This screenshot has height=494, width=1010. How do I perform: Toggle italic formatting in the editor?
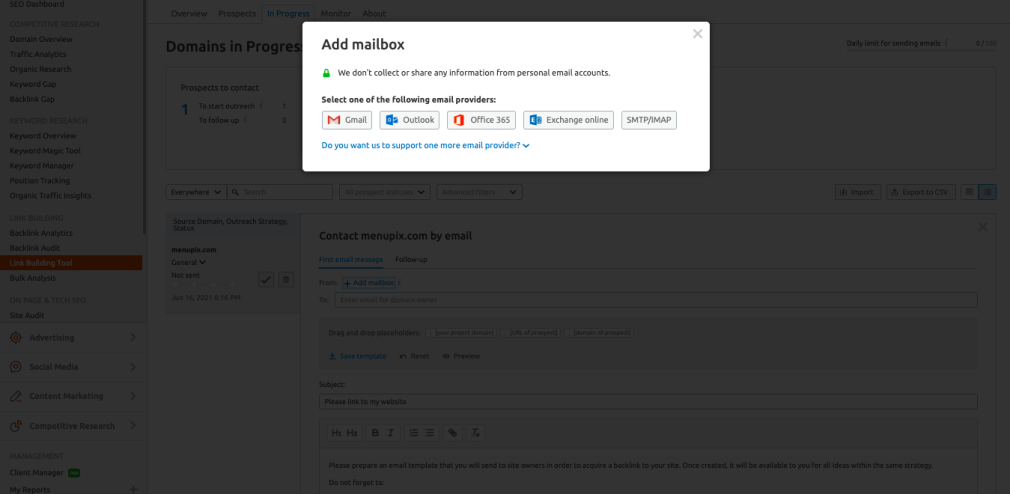click(x=390, y=433)
